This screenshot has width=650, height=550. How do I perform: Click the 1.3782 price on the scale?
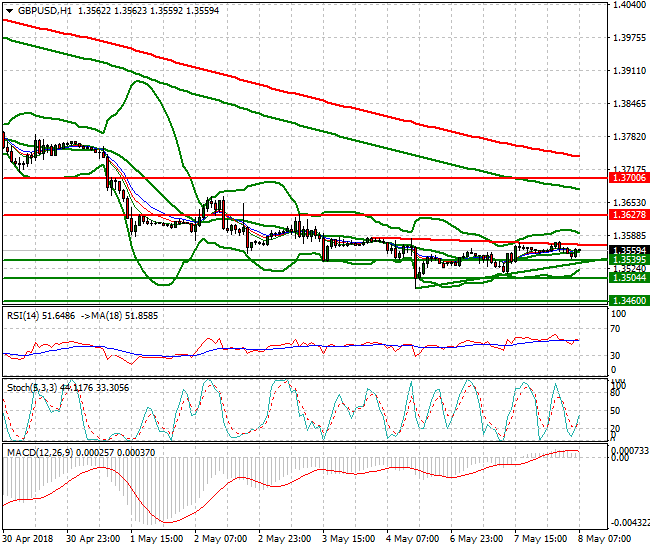click(x=625, y=136)
